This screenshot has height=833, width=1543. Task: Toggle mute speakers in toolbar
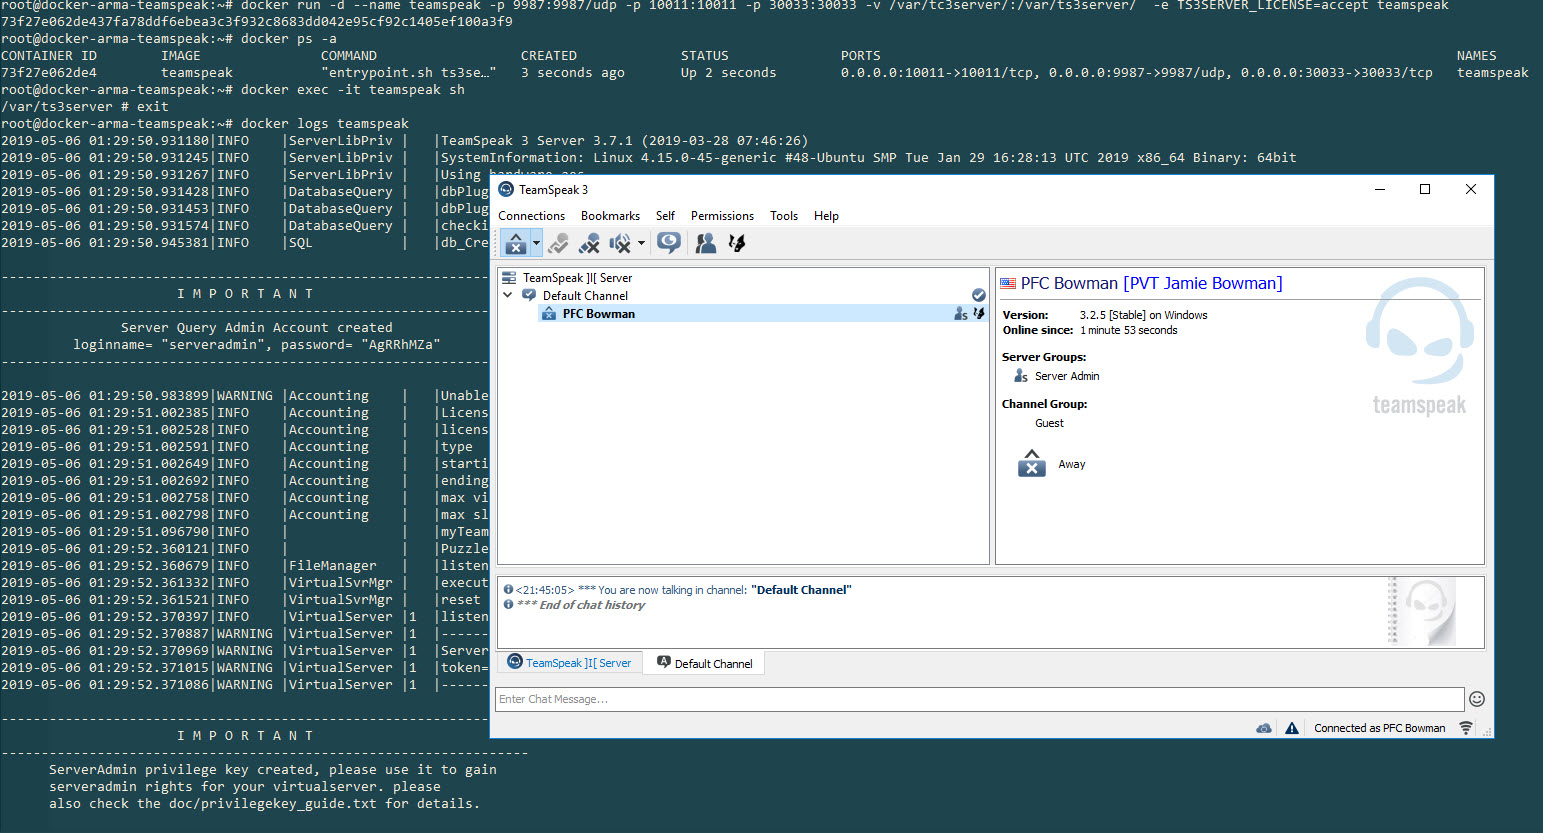click(x=620, y=243)
